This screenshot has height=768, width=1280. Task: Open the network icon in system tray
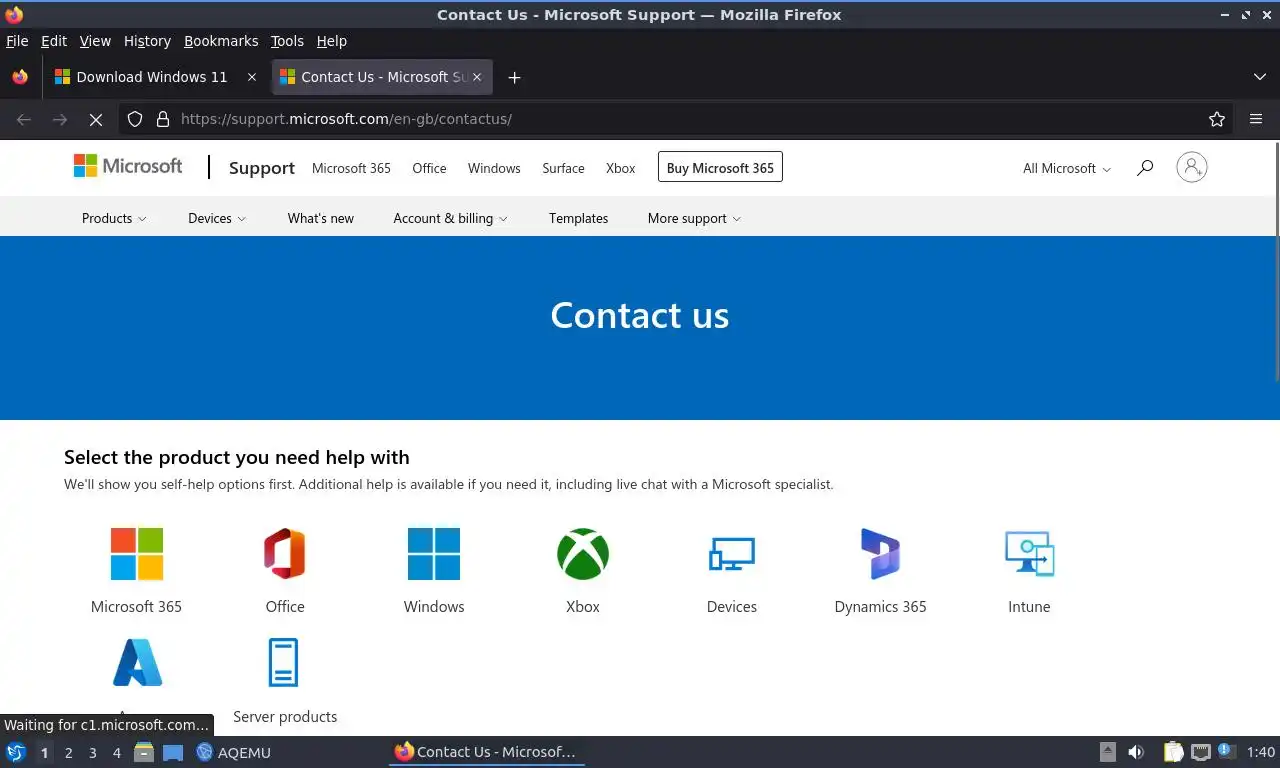coord(1200,752)
